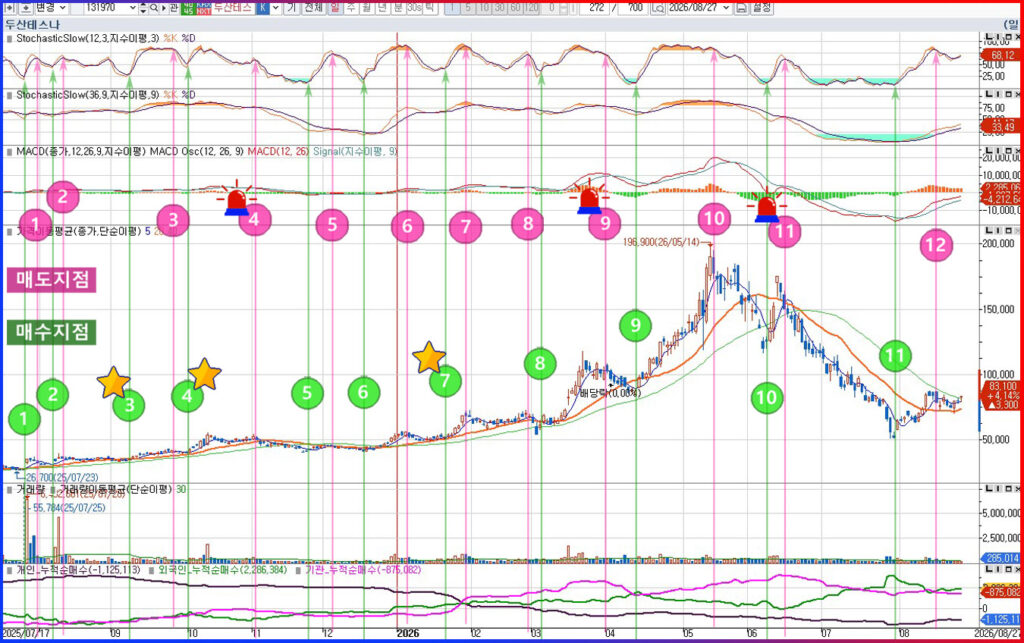Viewport: 1024px width, 643px height.
Task: Click the 'L' icon in the MACD panel
Action: point(989,151)
